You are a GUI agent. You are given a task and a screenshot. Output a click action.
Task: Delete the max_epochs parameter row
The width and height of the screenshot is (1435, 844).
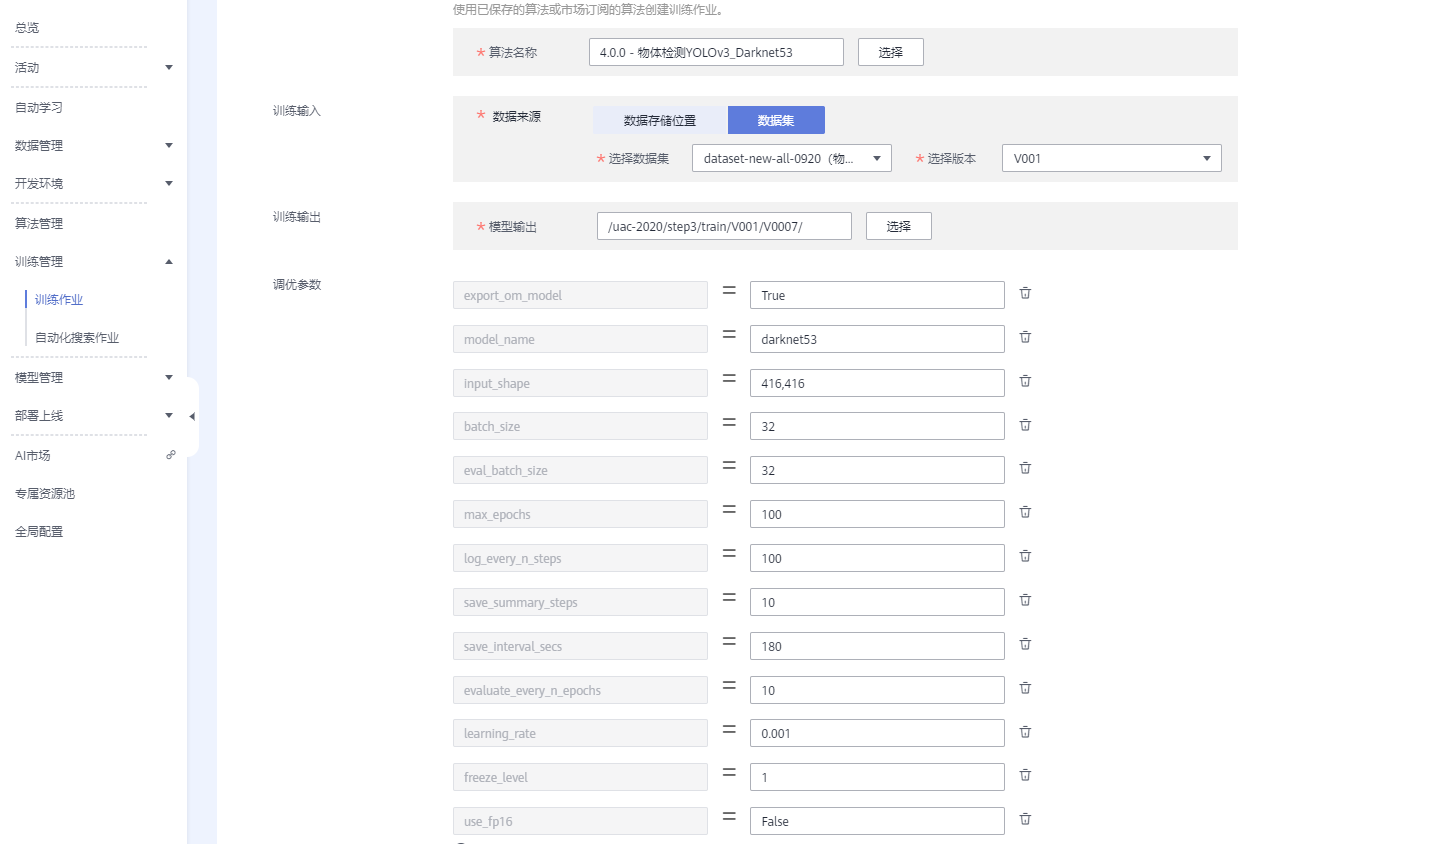(x=1025, y=513)
